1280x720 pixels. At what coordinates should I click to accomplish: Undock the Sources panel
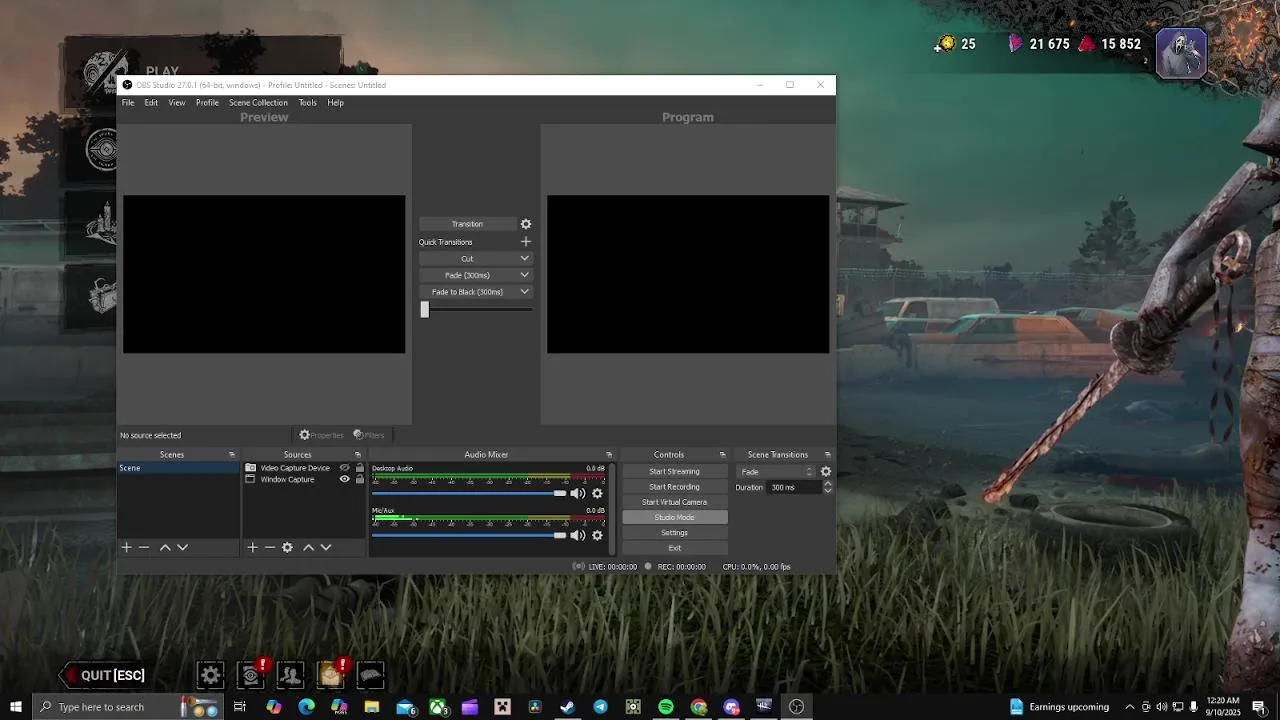[358, 455]
